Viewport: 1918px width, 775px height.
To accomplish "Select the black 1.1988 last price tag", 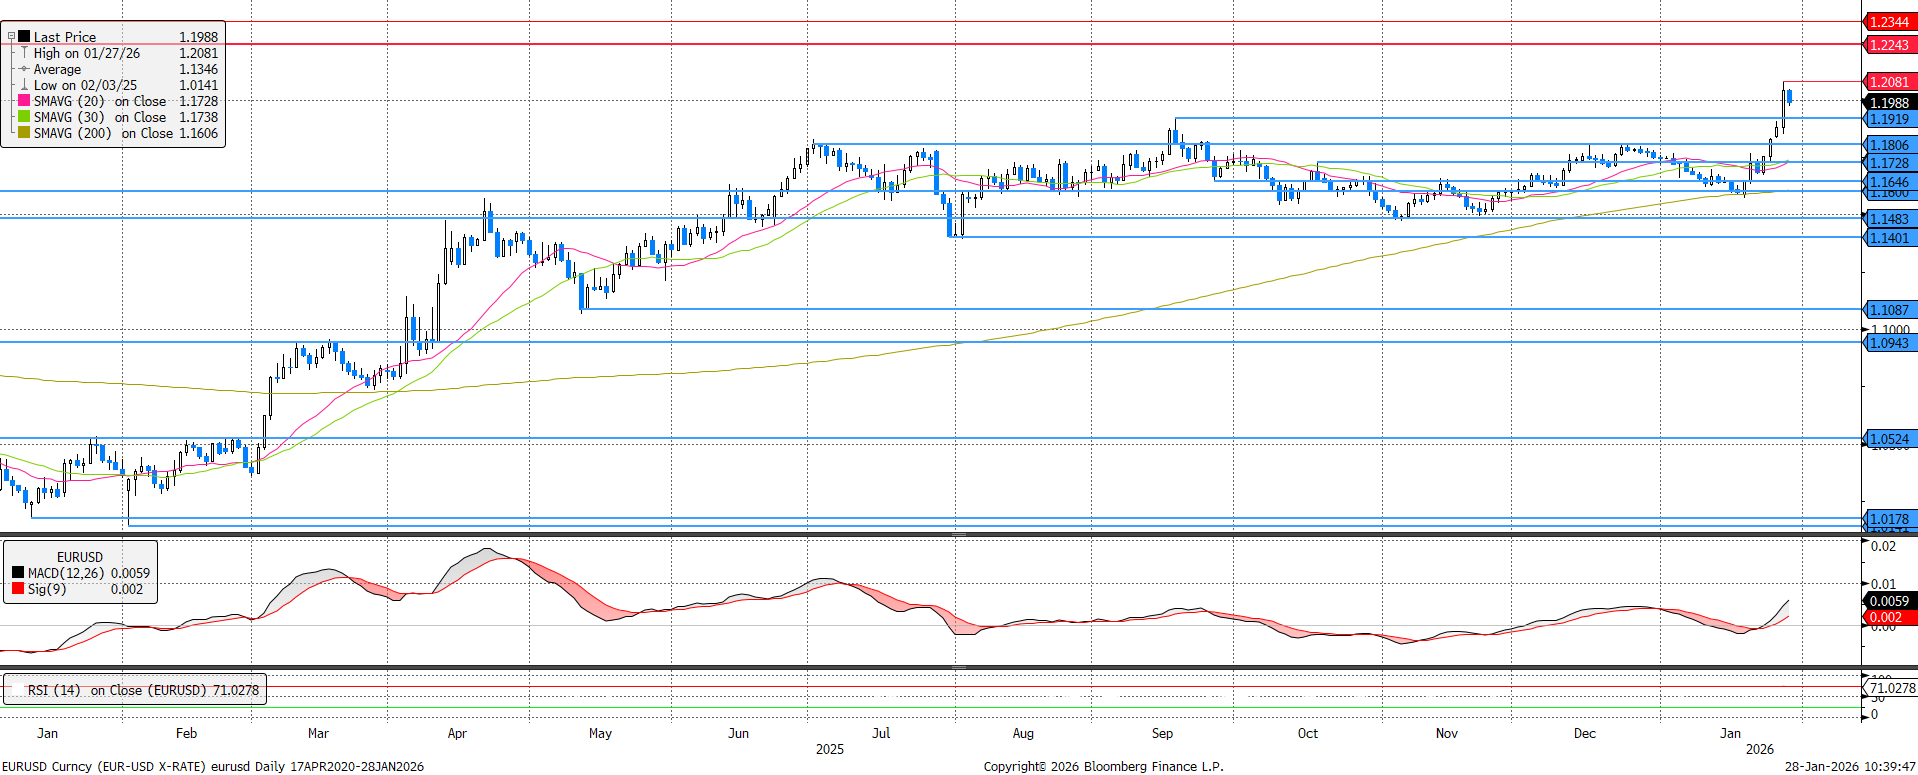I will pyautogui.click(x=1888, y=103).
